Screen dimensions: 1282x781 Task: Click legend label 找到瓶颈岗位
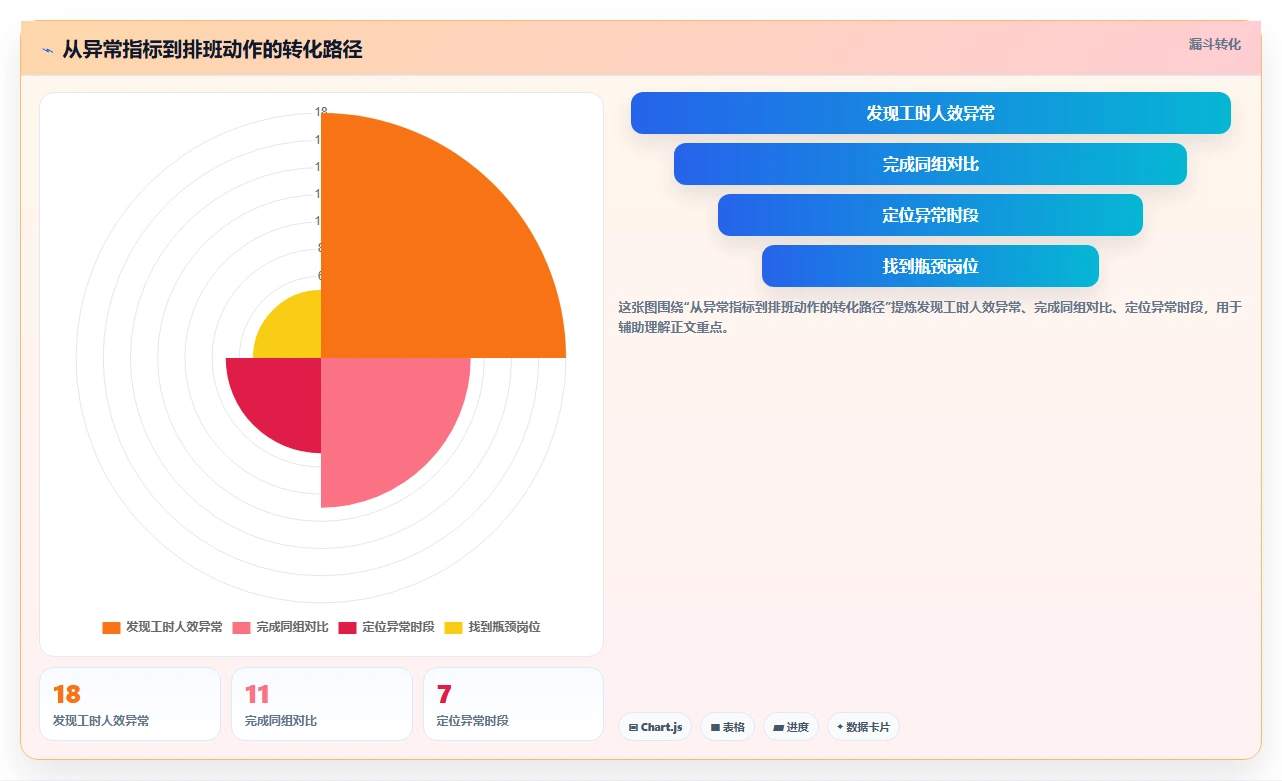click(504, 627)
